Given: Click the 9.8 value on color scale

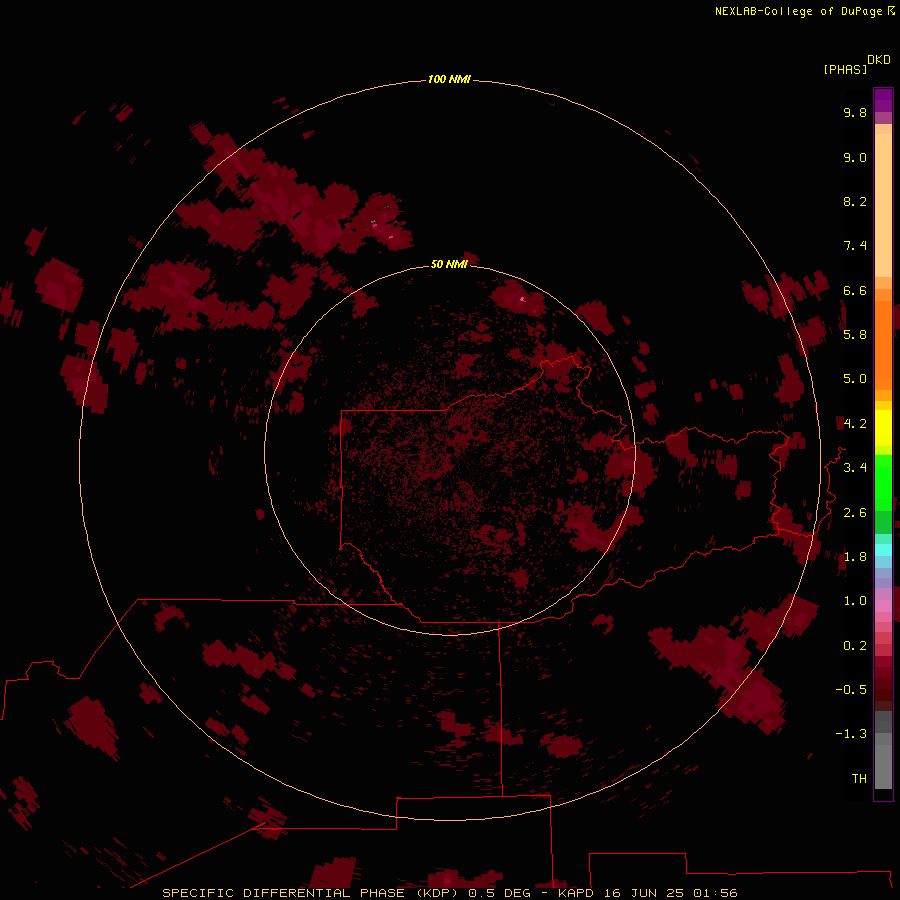Looking at the screenshot, I should (x=855, y=112).
